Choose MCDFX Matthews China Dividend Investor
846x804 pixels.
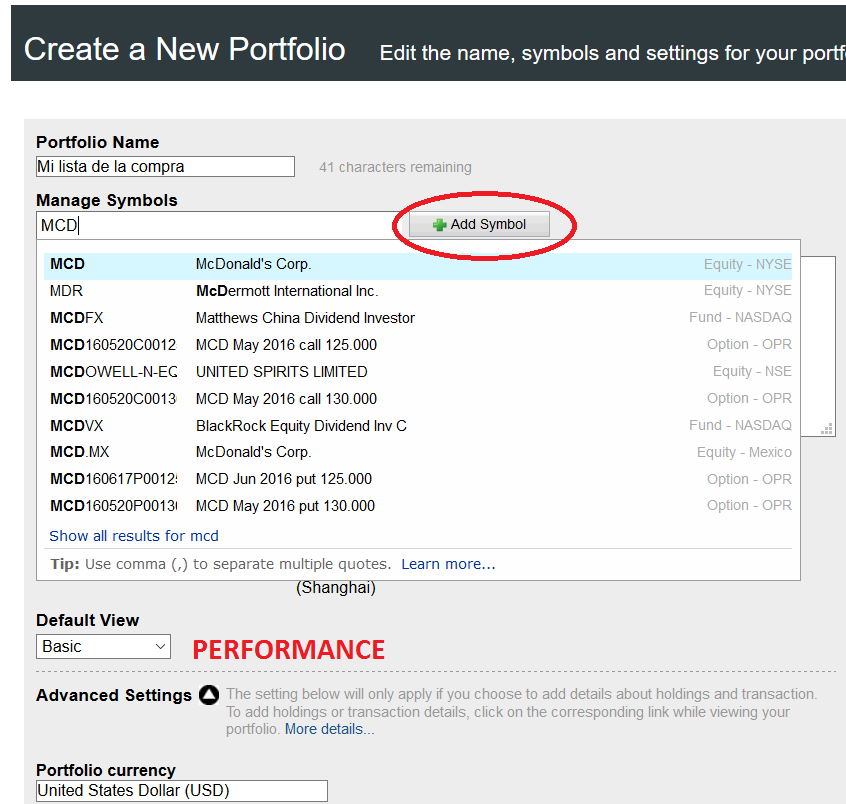[x=420, y=318]
